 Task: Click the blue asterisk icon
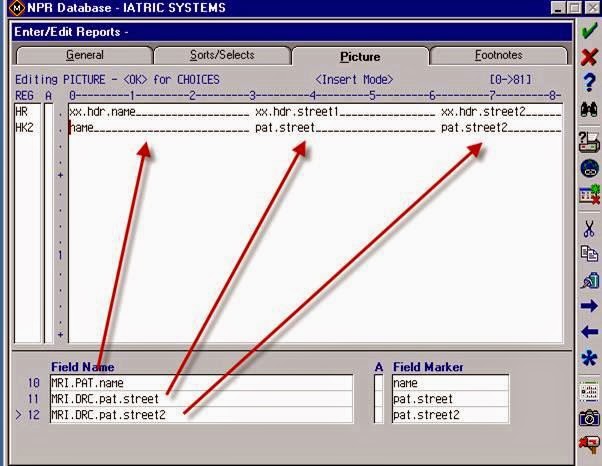click(589, 359)
